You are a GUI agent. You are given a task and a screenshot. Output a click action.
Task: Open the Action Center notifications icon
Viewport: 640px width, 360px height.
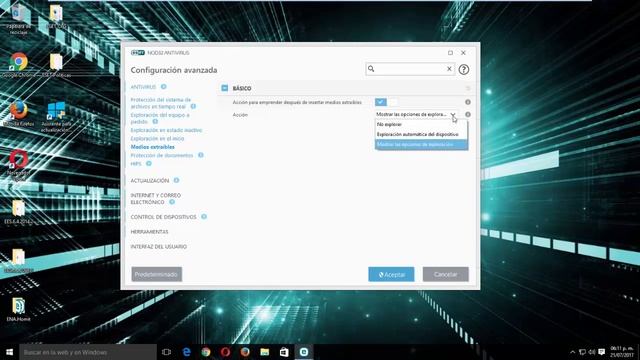pos(602,352)
